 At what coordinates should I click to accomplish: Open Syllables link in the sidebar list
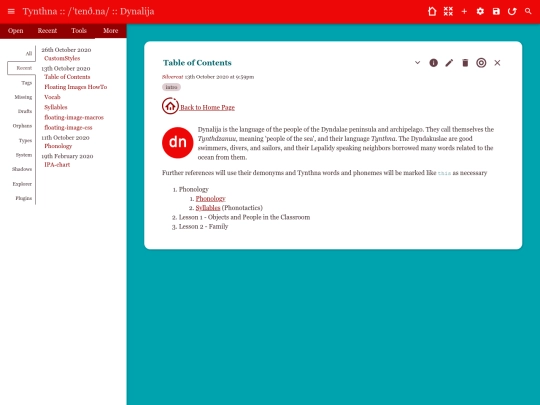pyautogui.click(x=56, y=107)
